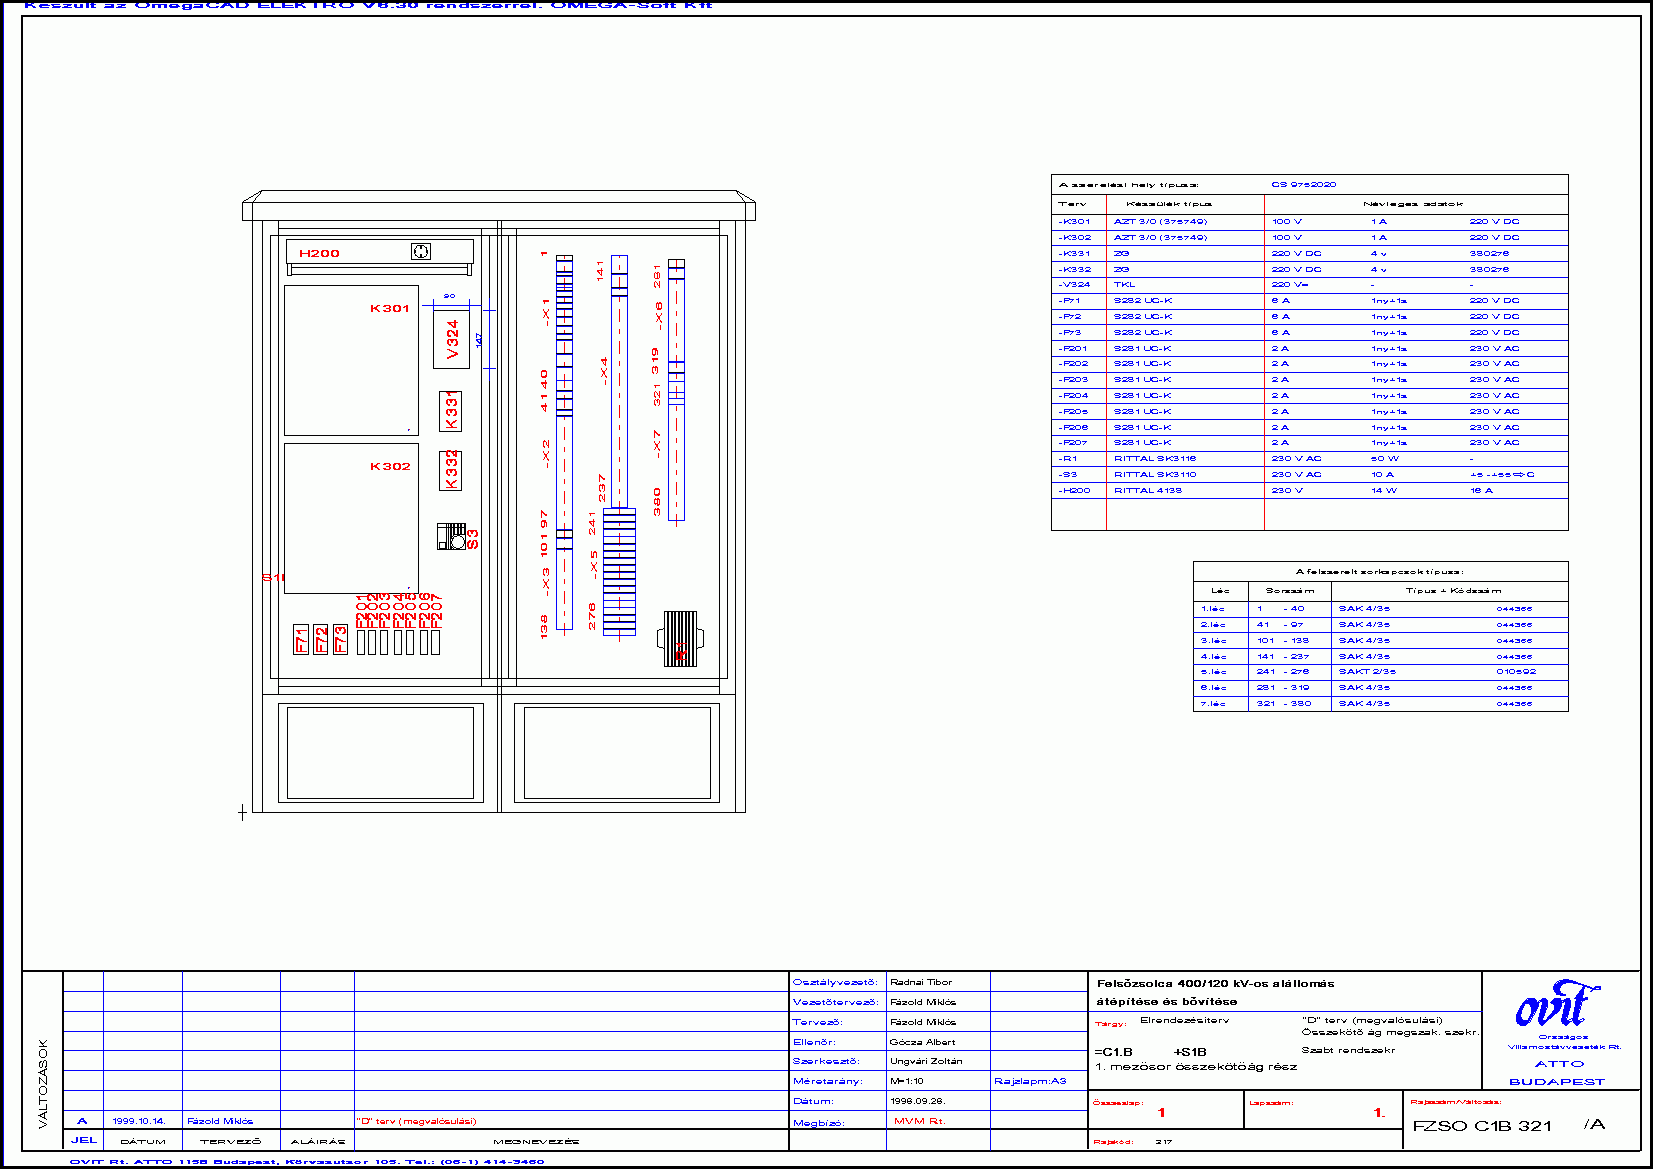
Task: Click the M=1:10 scale value
Action: (907, 1081)
